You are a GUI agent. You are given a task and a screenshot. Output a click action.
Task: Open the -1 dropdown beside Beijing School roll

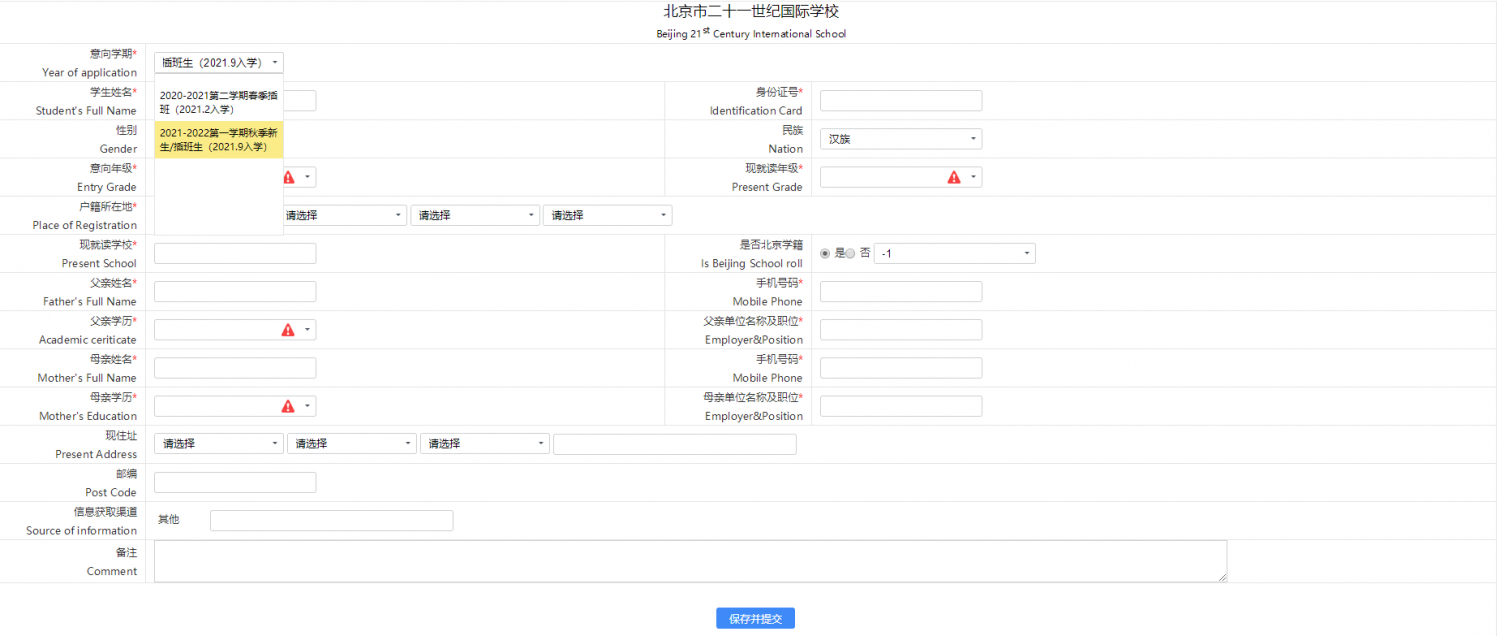tap(954, 254)
